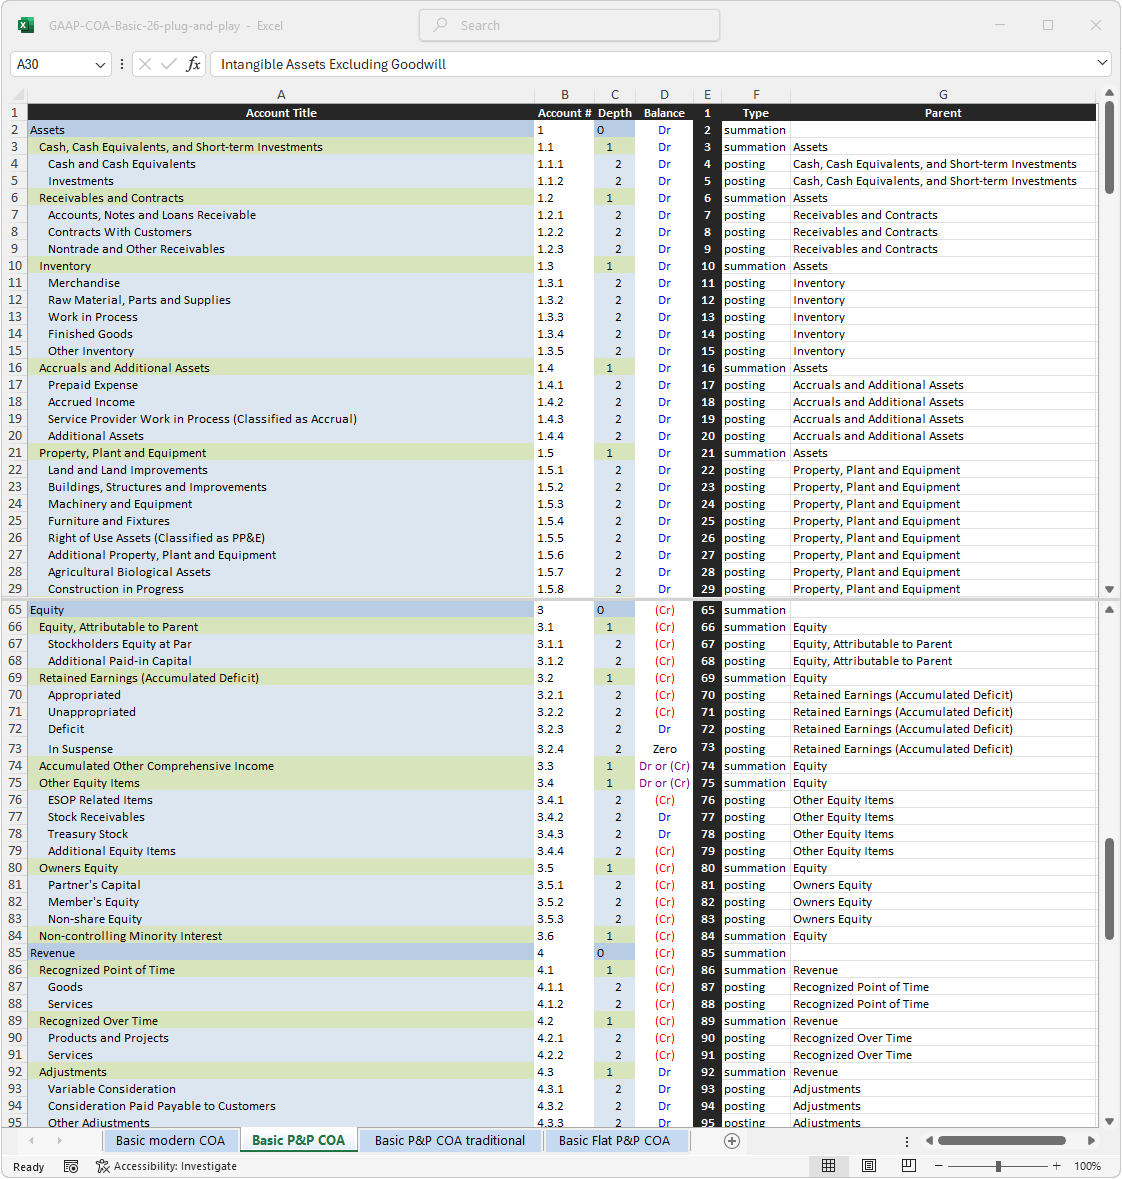Viewport: 1122px width, 1179px height.
Task: Switch to Page Layout view icon
Action: 869,1166
